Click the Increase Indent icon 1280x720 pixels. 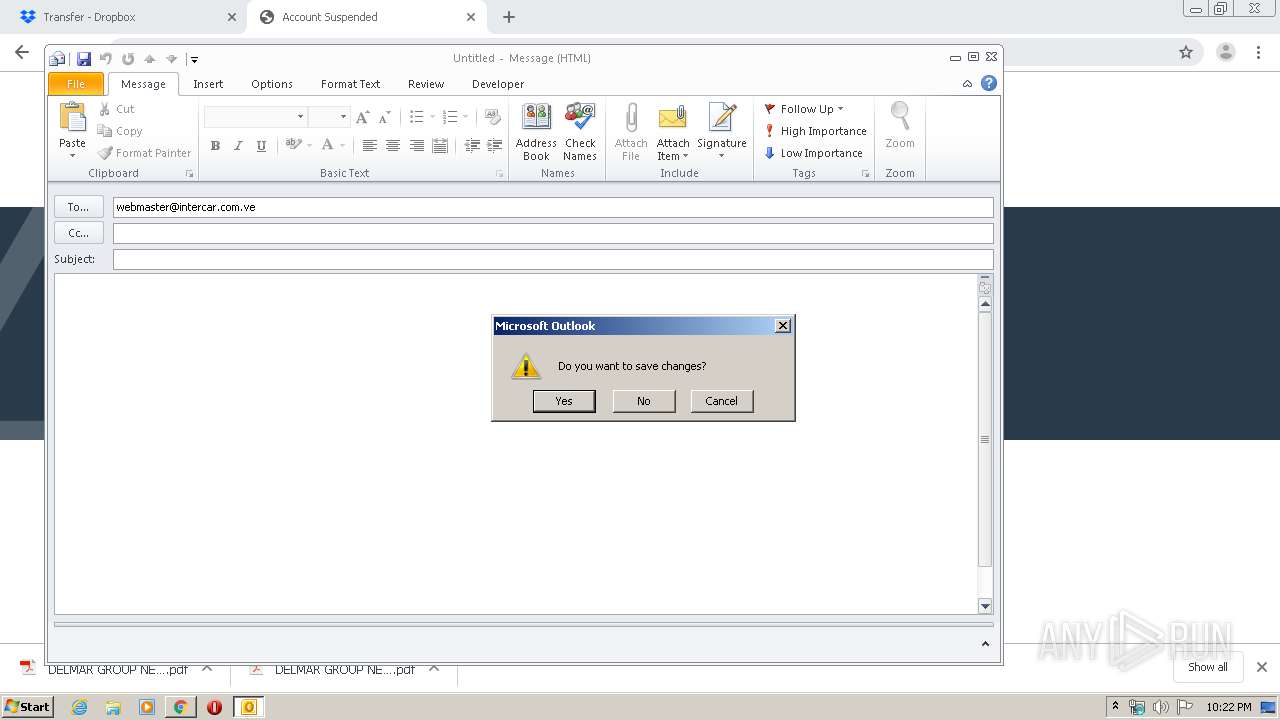coord(494,146)
